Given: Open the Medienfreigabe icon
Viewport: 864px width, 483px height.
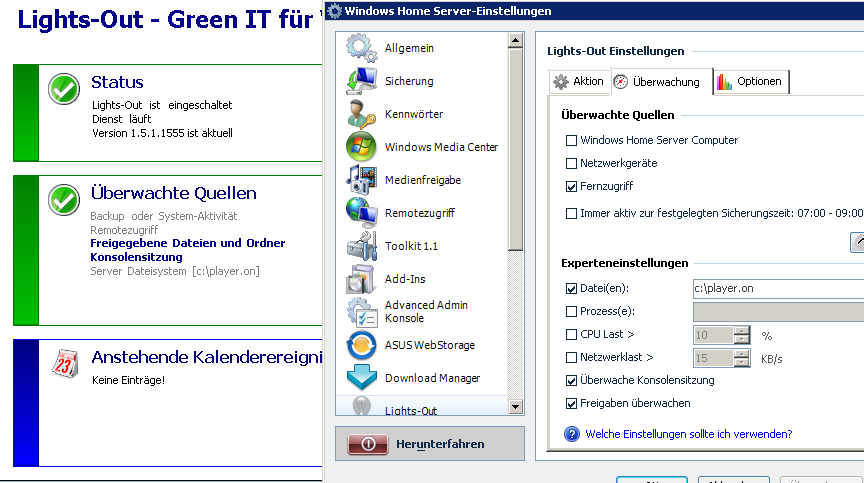Looking at the screenshot, I should tap(361, 180).
